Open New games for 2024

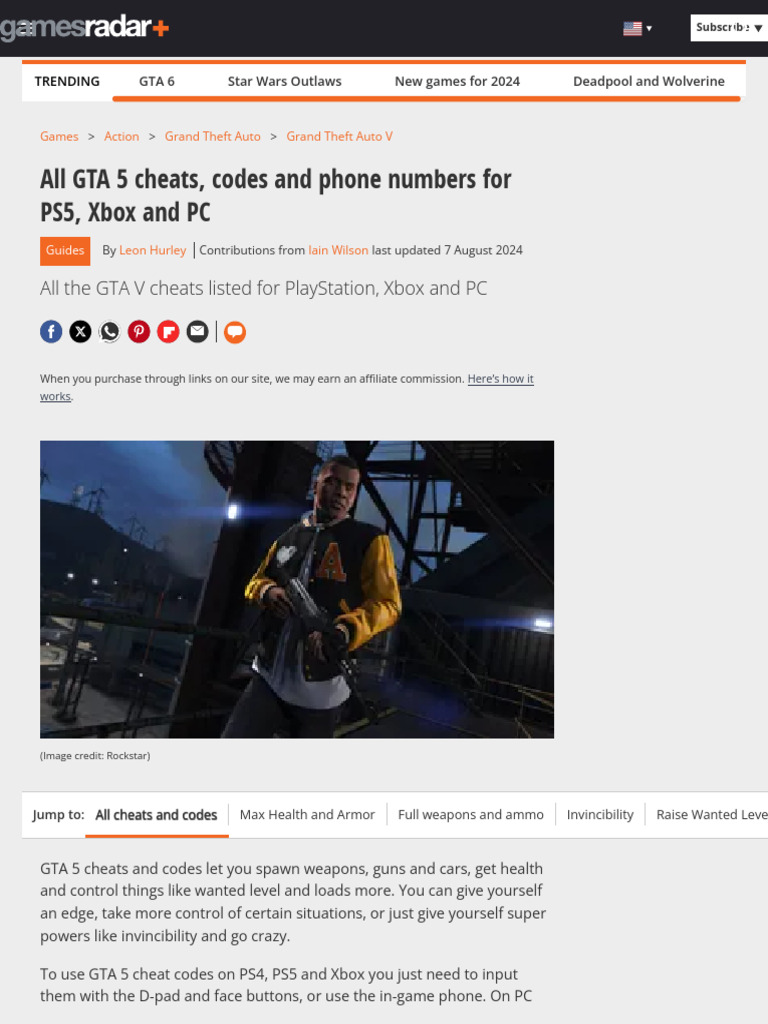[x=457, y=81]
